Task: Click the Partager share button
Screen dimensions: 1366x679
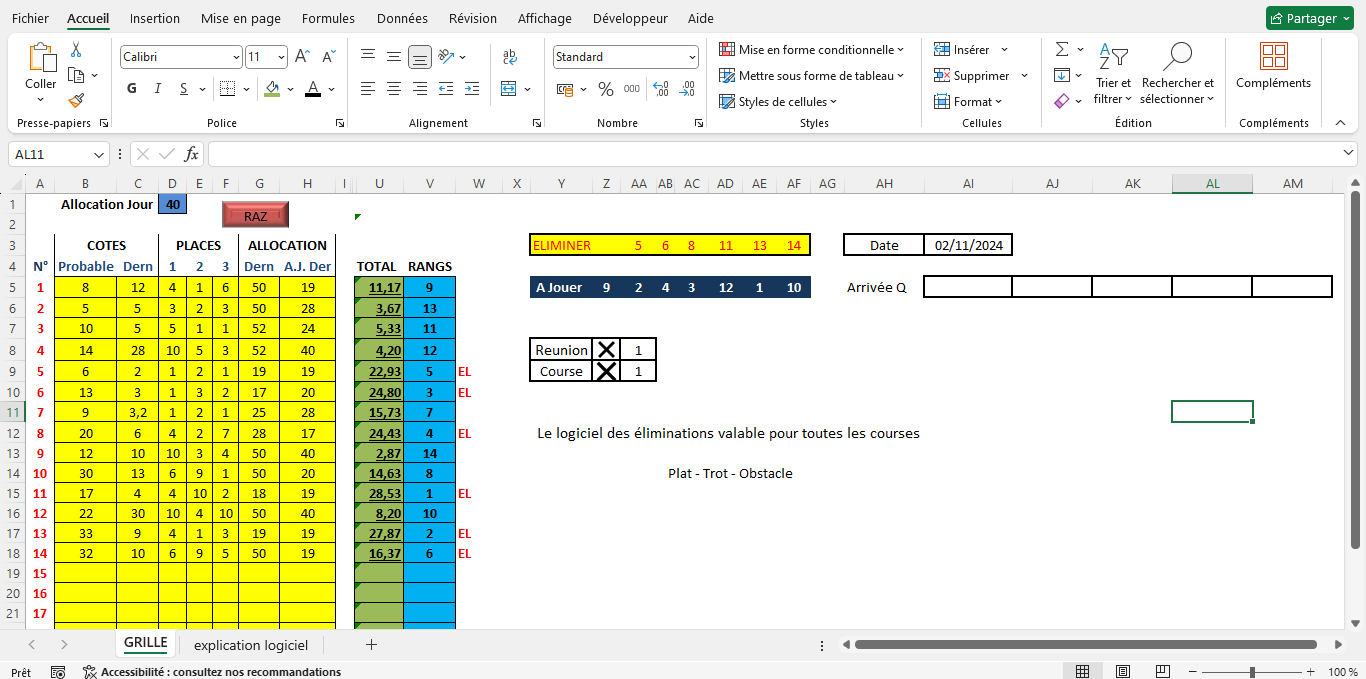Action: tap(1310, 18)
